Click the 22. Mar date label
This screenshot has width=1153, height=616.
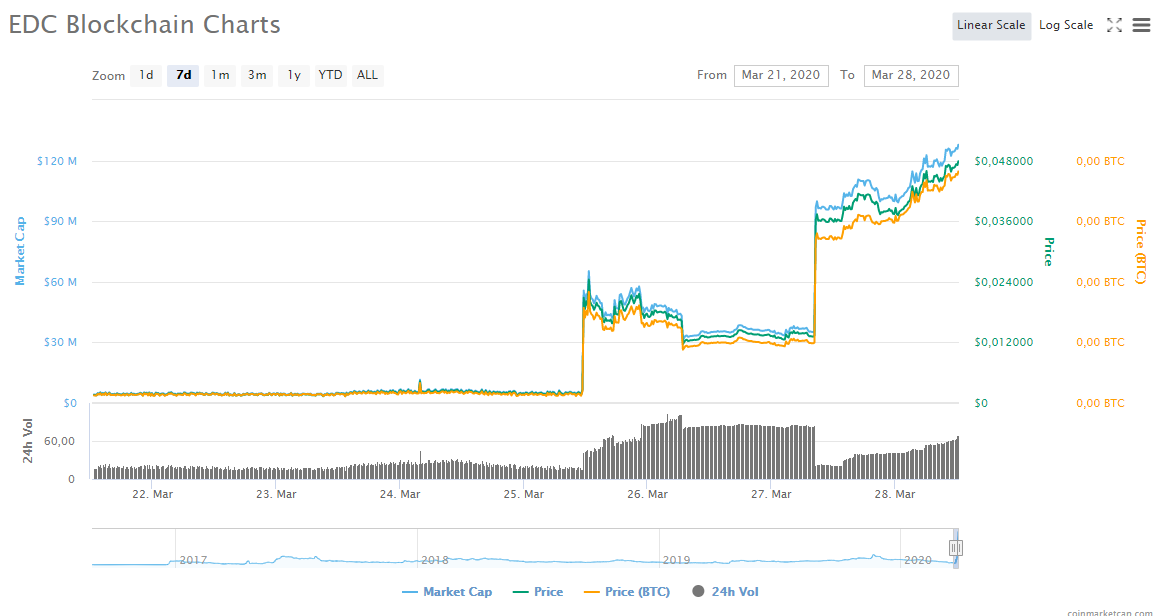click(152, 494)
